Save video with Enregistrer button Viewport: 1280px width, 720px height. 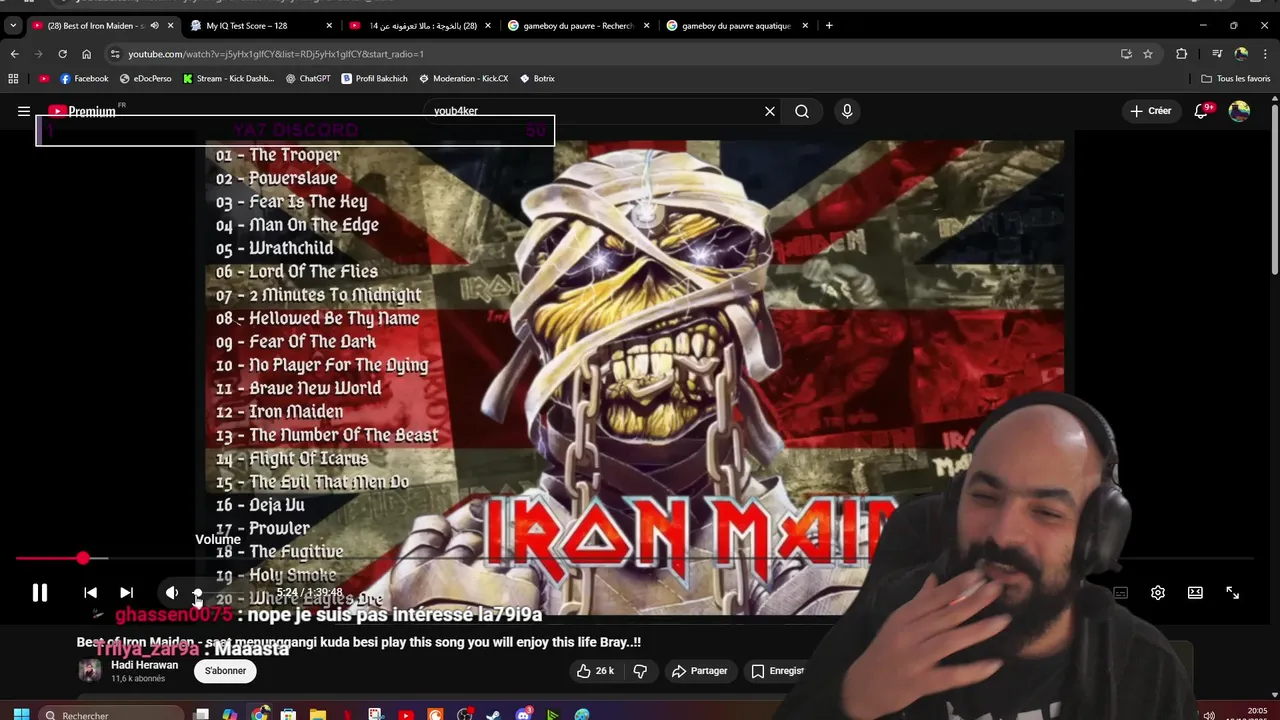tap(778, 671)
